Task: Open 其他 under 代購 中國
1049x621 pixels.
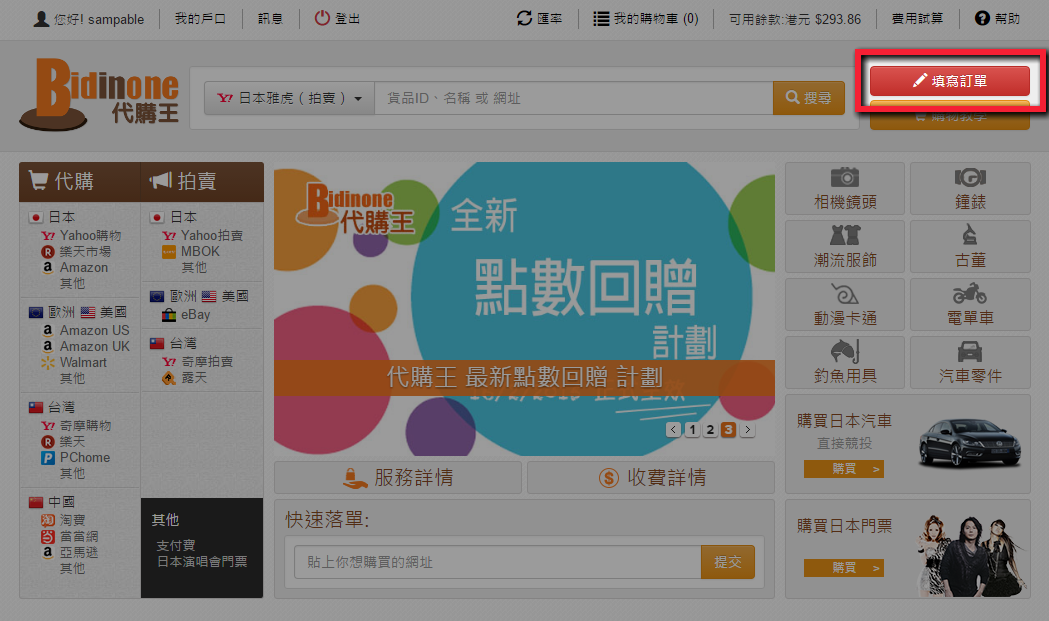Action: pos(72,569)
